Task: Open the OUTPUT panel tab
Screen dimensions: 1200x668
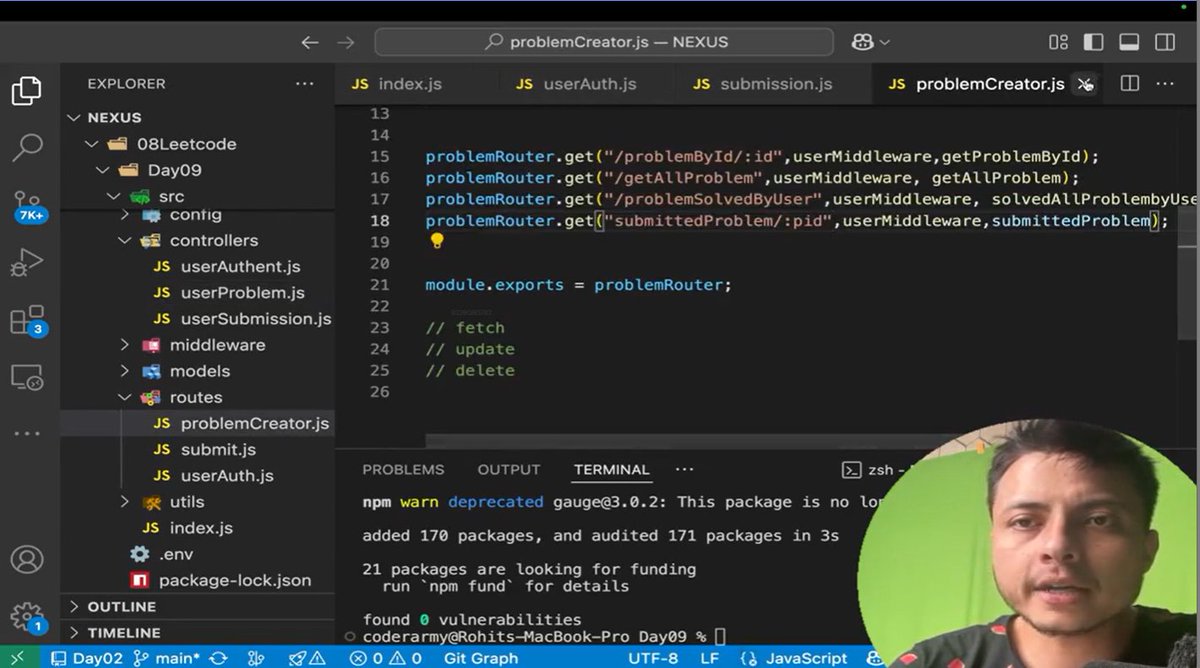Action: [509, 469]
